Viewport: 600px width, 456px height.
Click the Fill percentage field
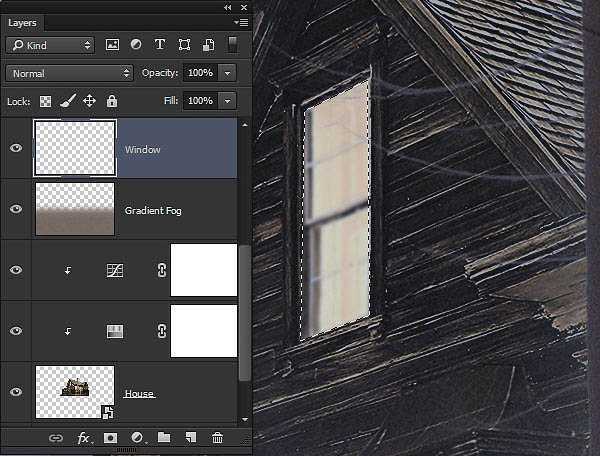200,101
